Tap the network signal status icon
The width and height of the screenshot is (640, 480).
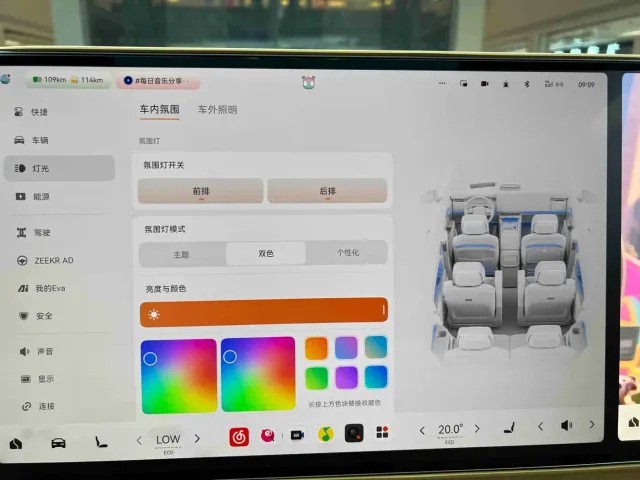coord(554,84)
